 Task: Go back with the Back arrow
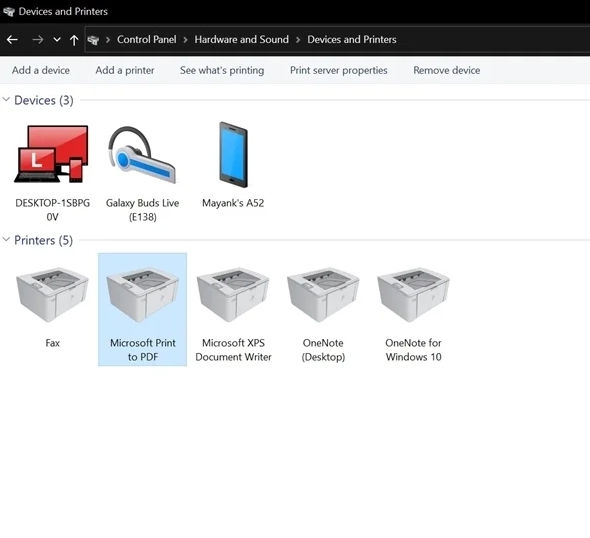pyautogui.click(x=12, y=40)
